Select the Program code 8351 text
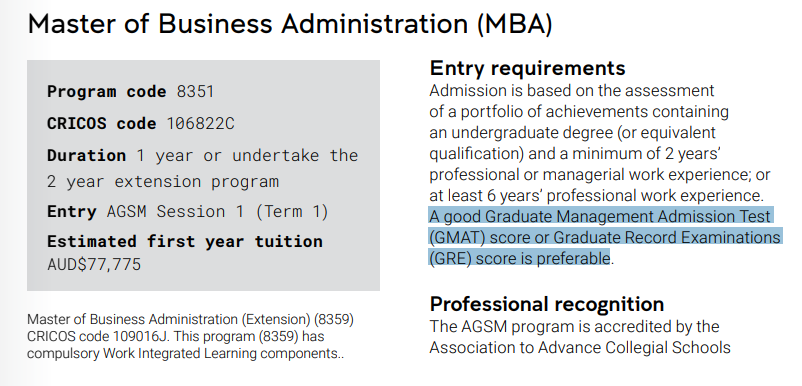Screen dimensions: 802x386 [130, 92]
